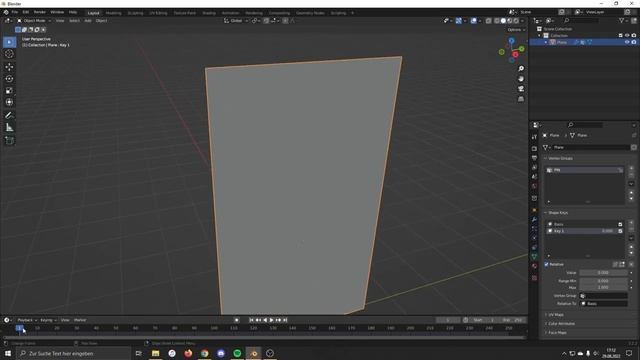
Task: Open the Texture properties checker tab
Action: [534, 278]
